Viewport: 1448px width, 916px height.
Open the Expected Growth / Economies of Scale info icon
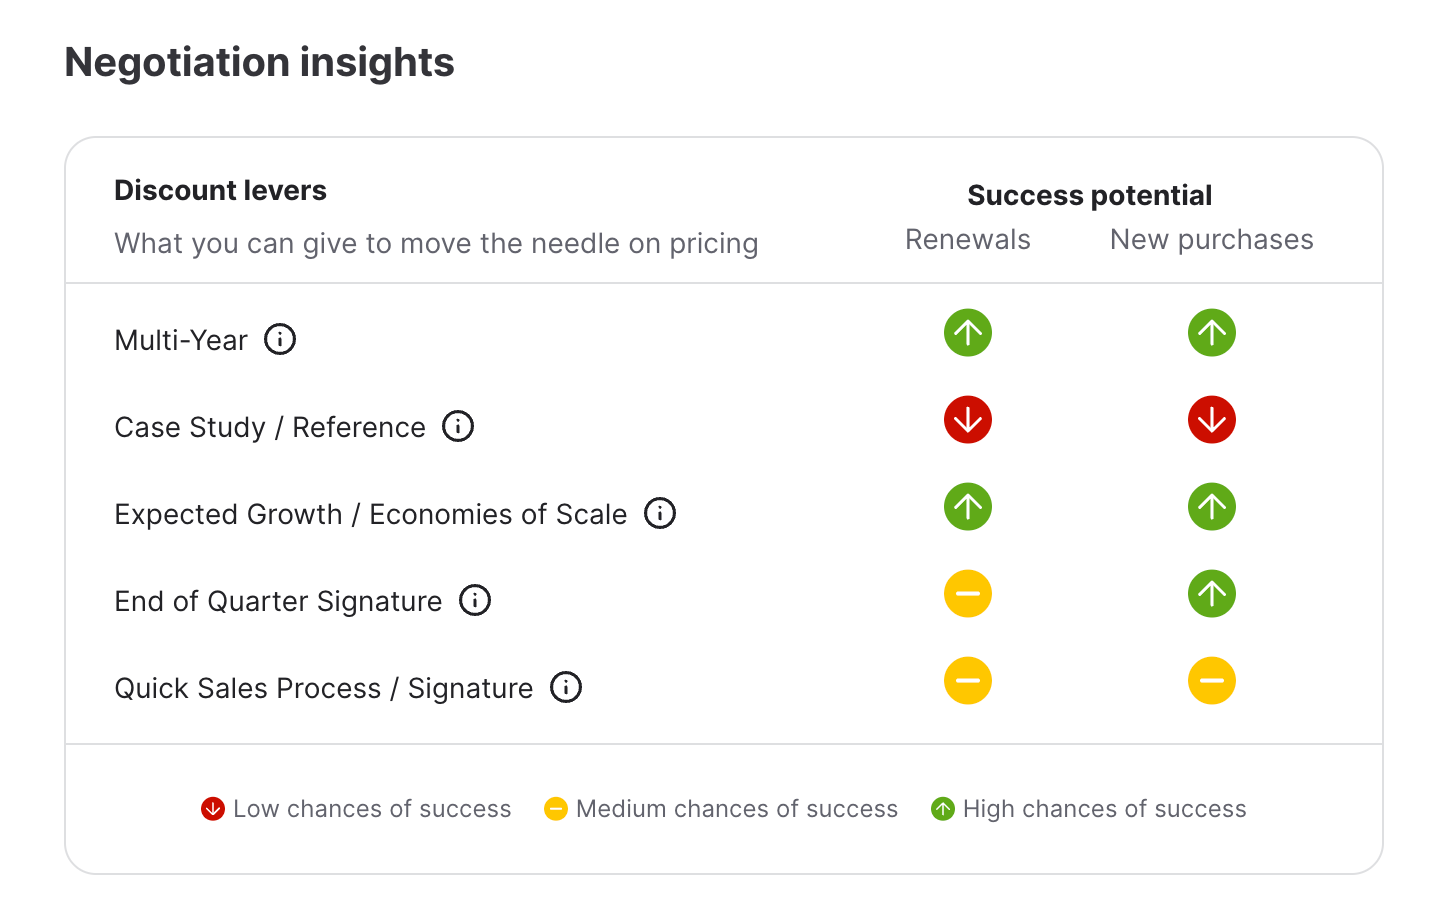[660, 513]
